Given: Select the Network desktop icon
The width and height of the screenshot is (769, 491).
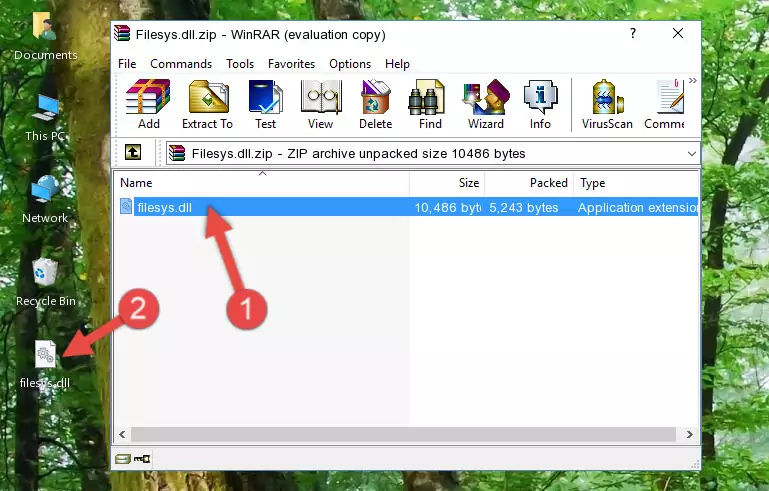Looking at the screenshot, I should [45, 199].
